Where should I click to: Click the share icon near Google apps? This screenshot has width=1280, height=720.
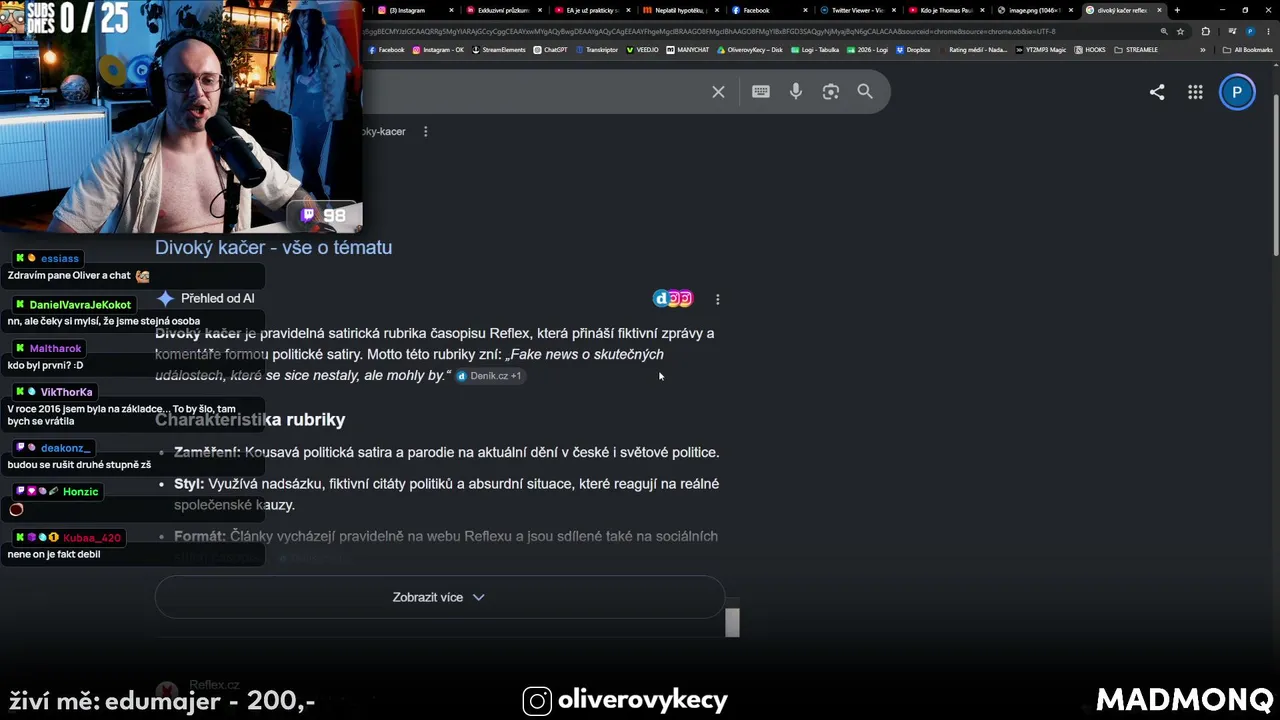(1157, 92)
